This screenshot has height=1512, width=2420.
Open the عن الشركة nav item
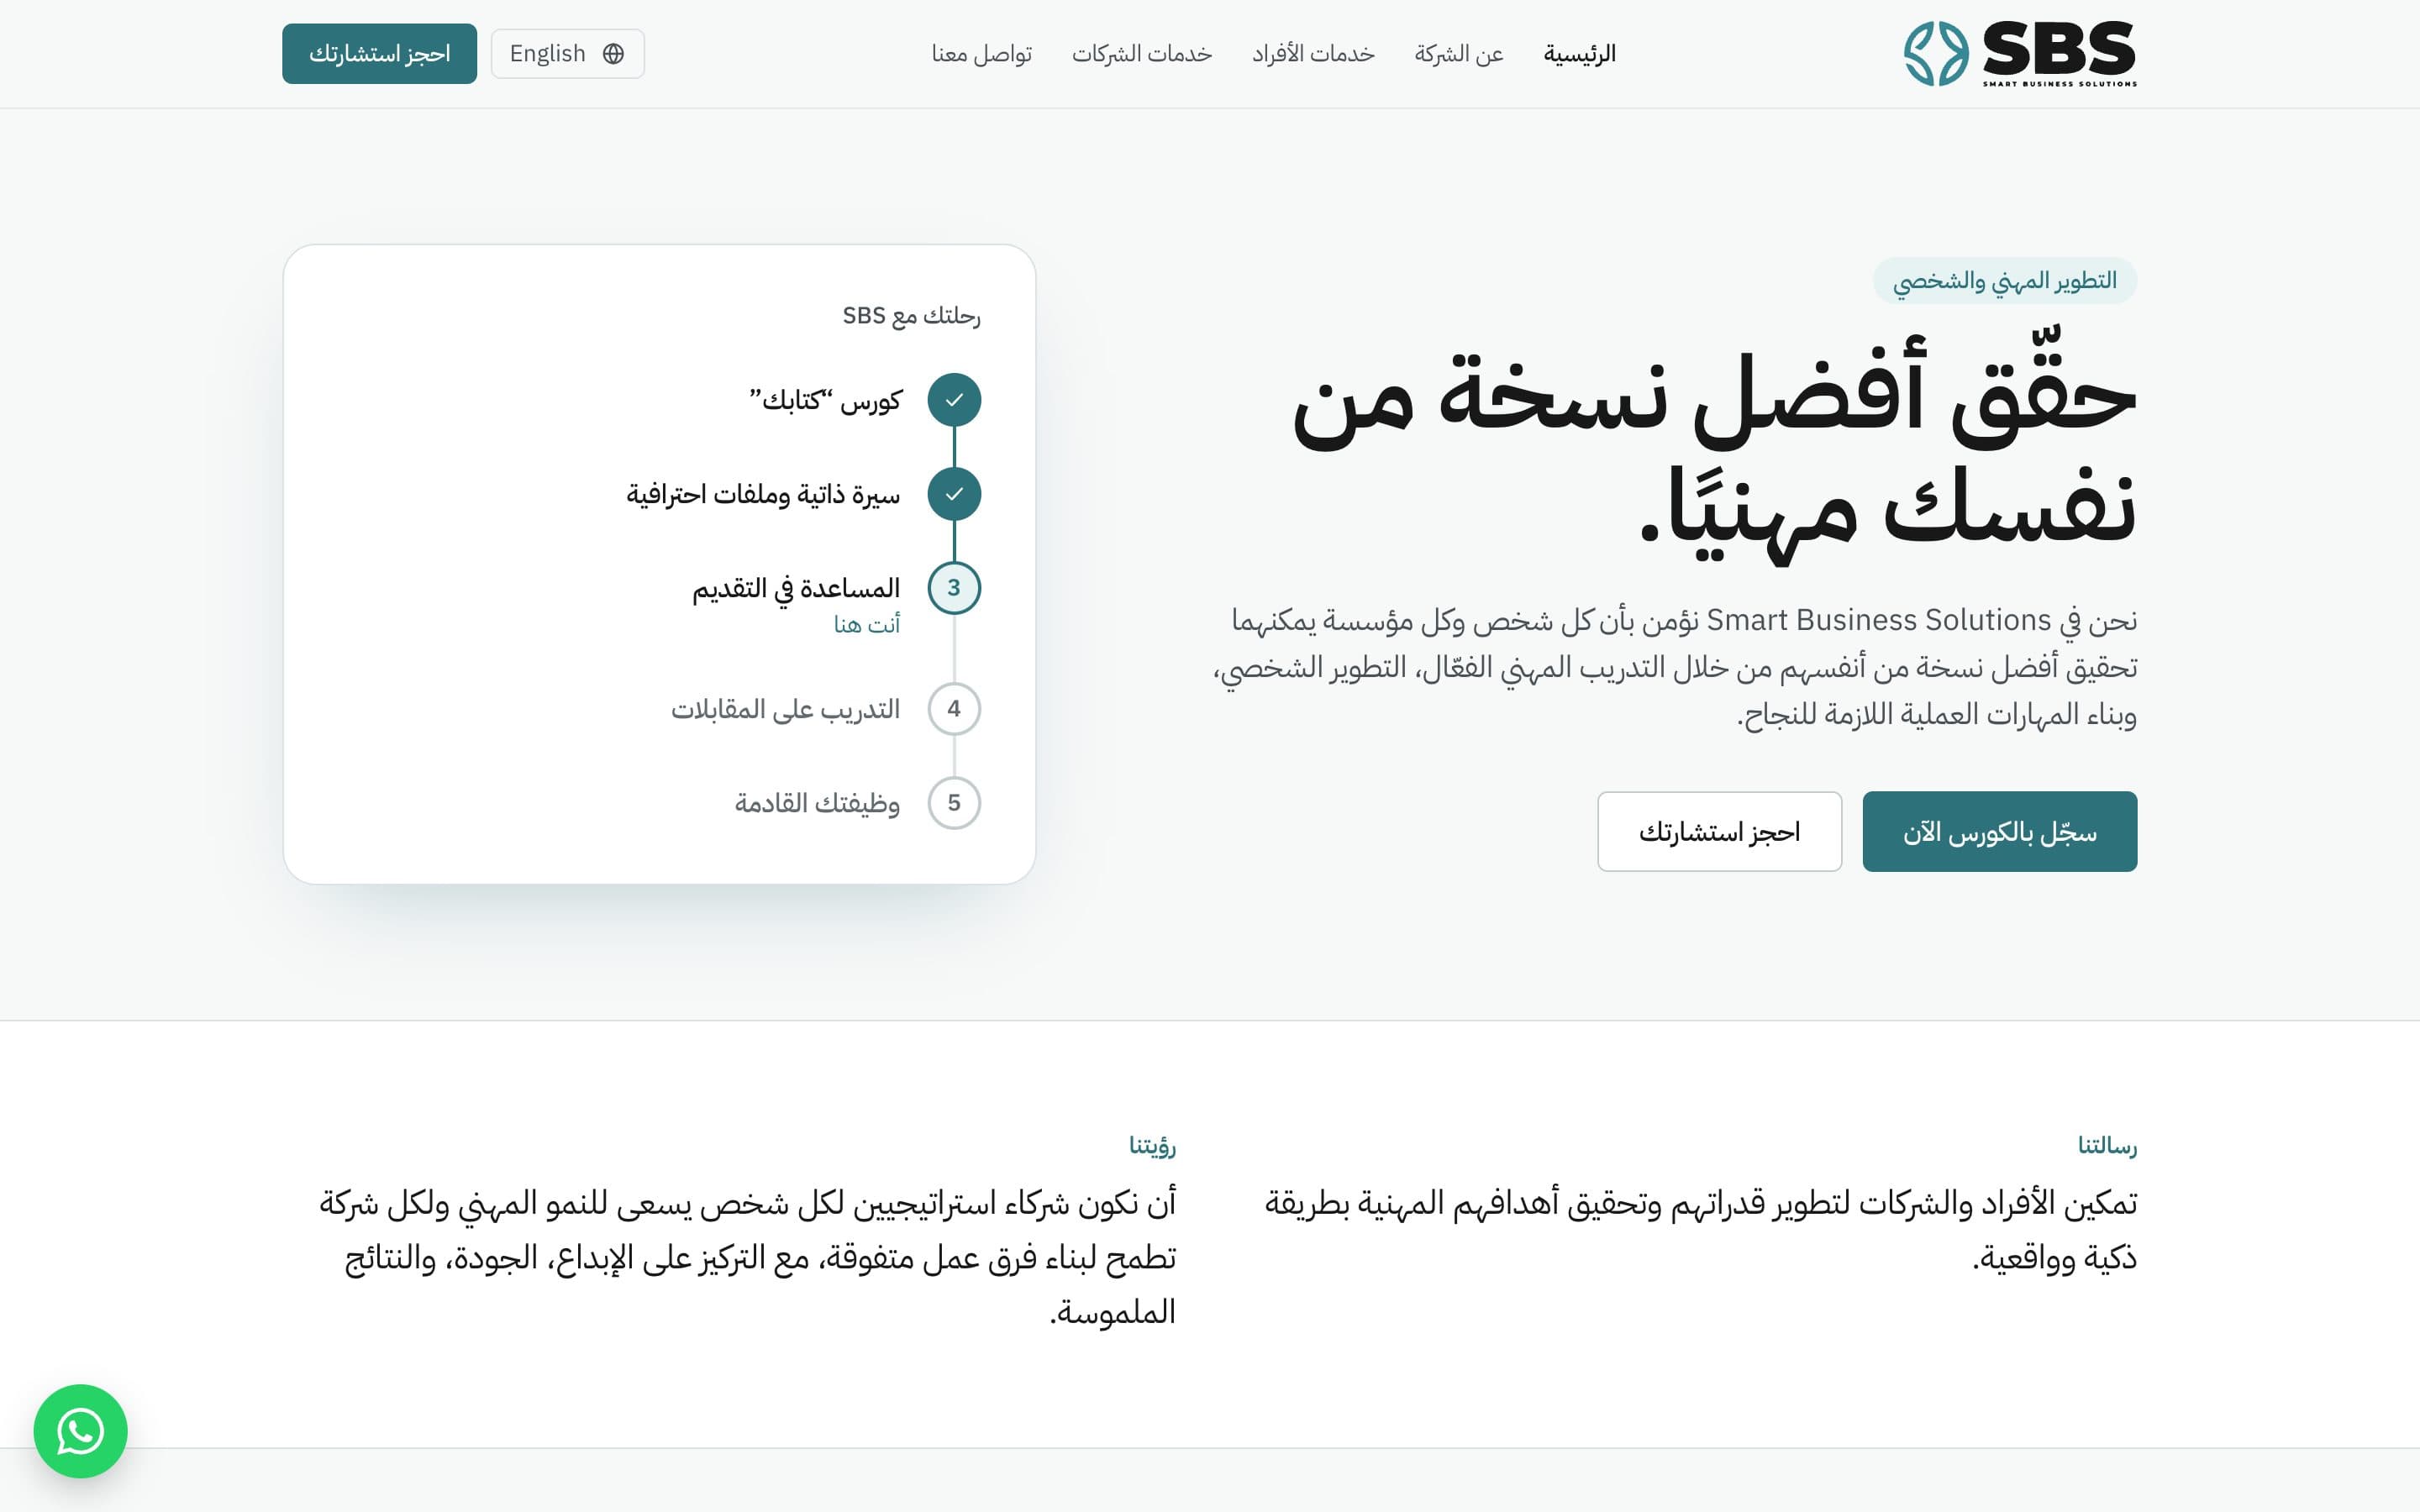tap(1459, 54)
